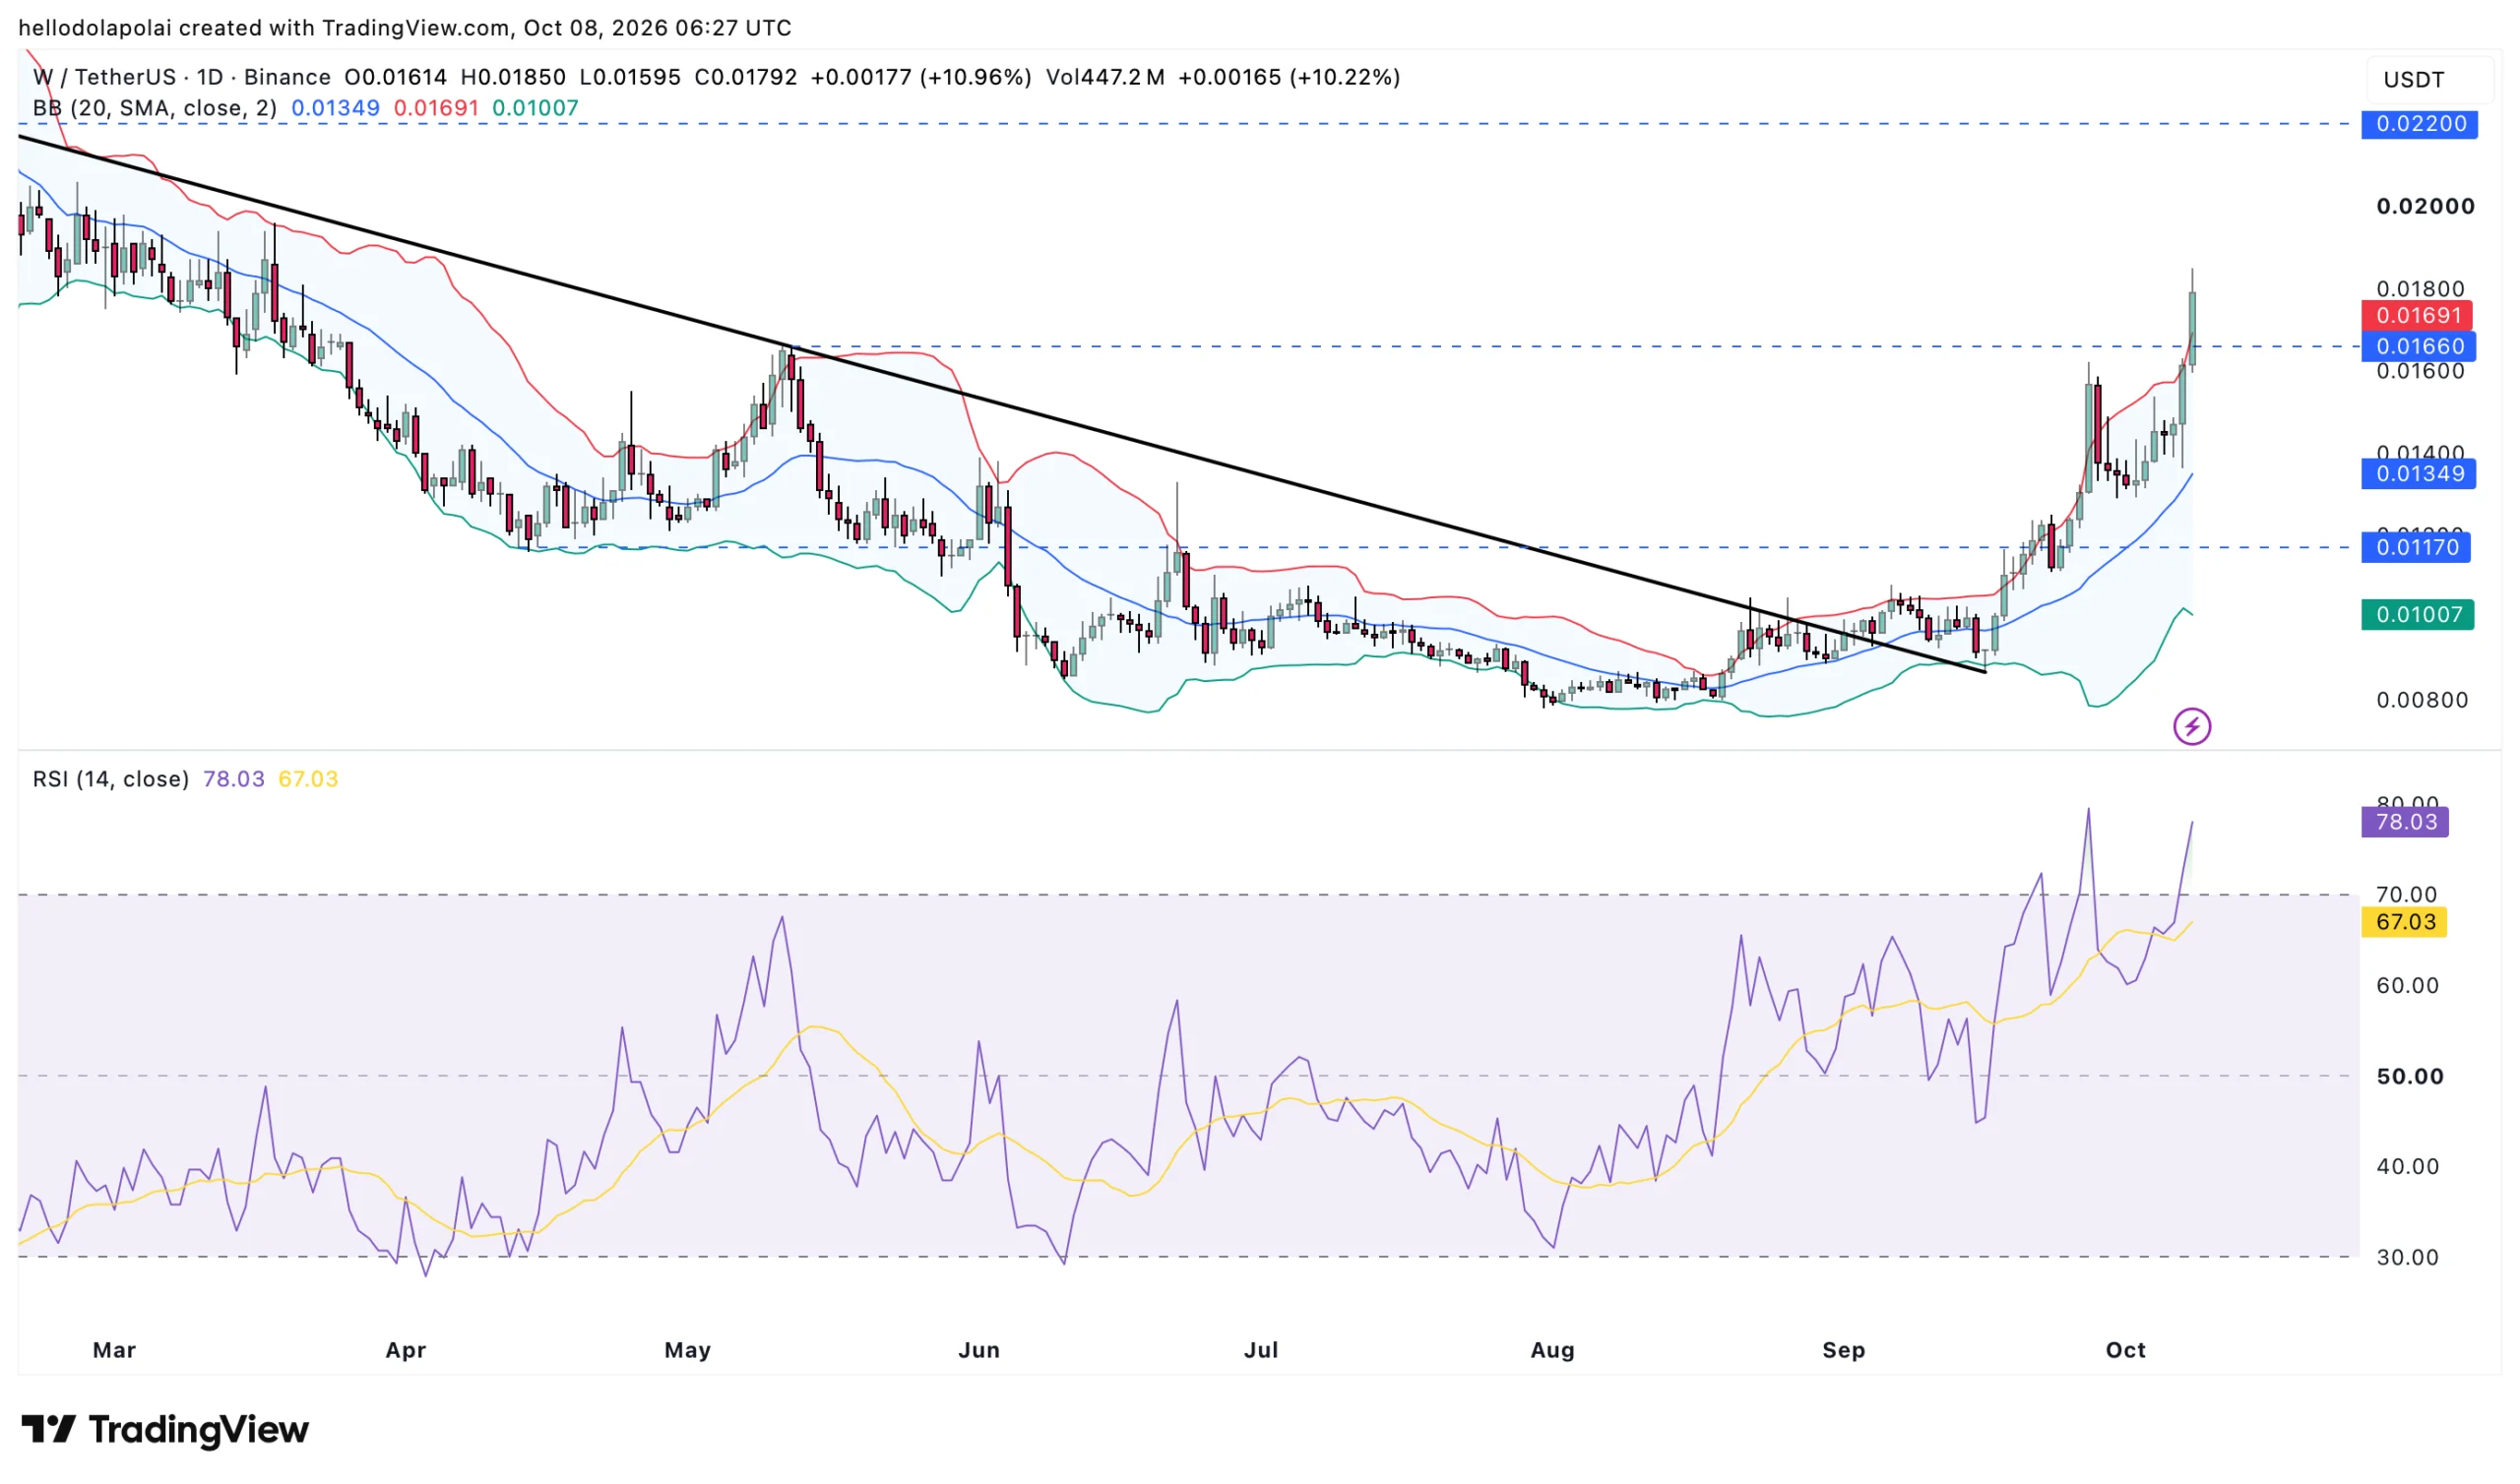Click the Sep label on time axis
Viewport: 2520px width, 1484px height.
(x=1844, y=1350)
